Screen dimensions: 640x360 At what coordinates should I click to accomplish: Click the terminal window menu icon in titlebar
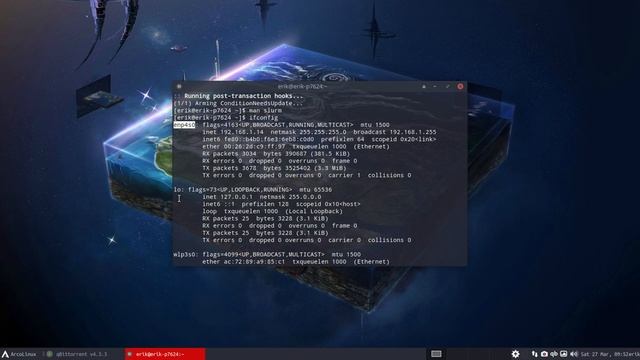179,87
